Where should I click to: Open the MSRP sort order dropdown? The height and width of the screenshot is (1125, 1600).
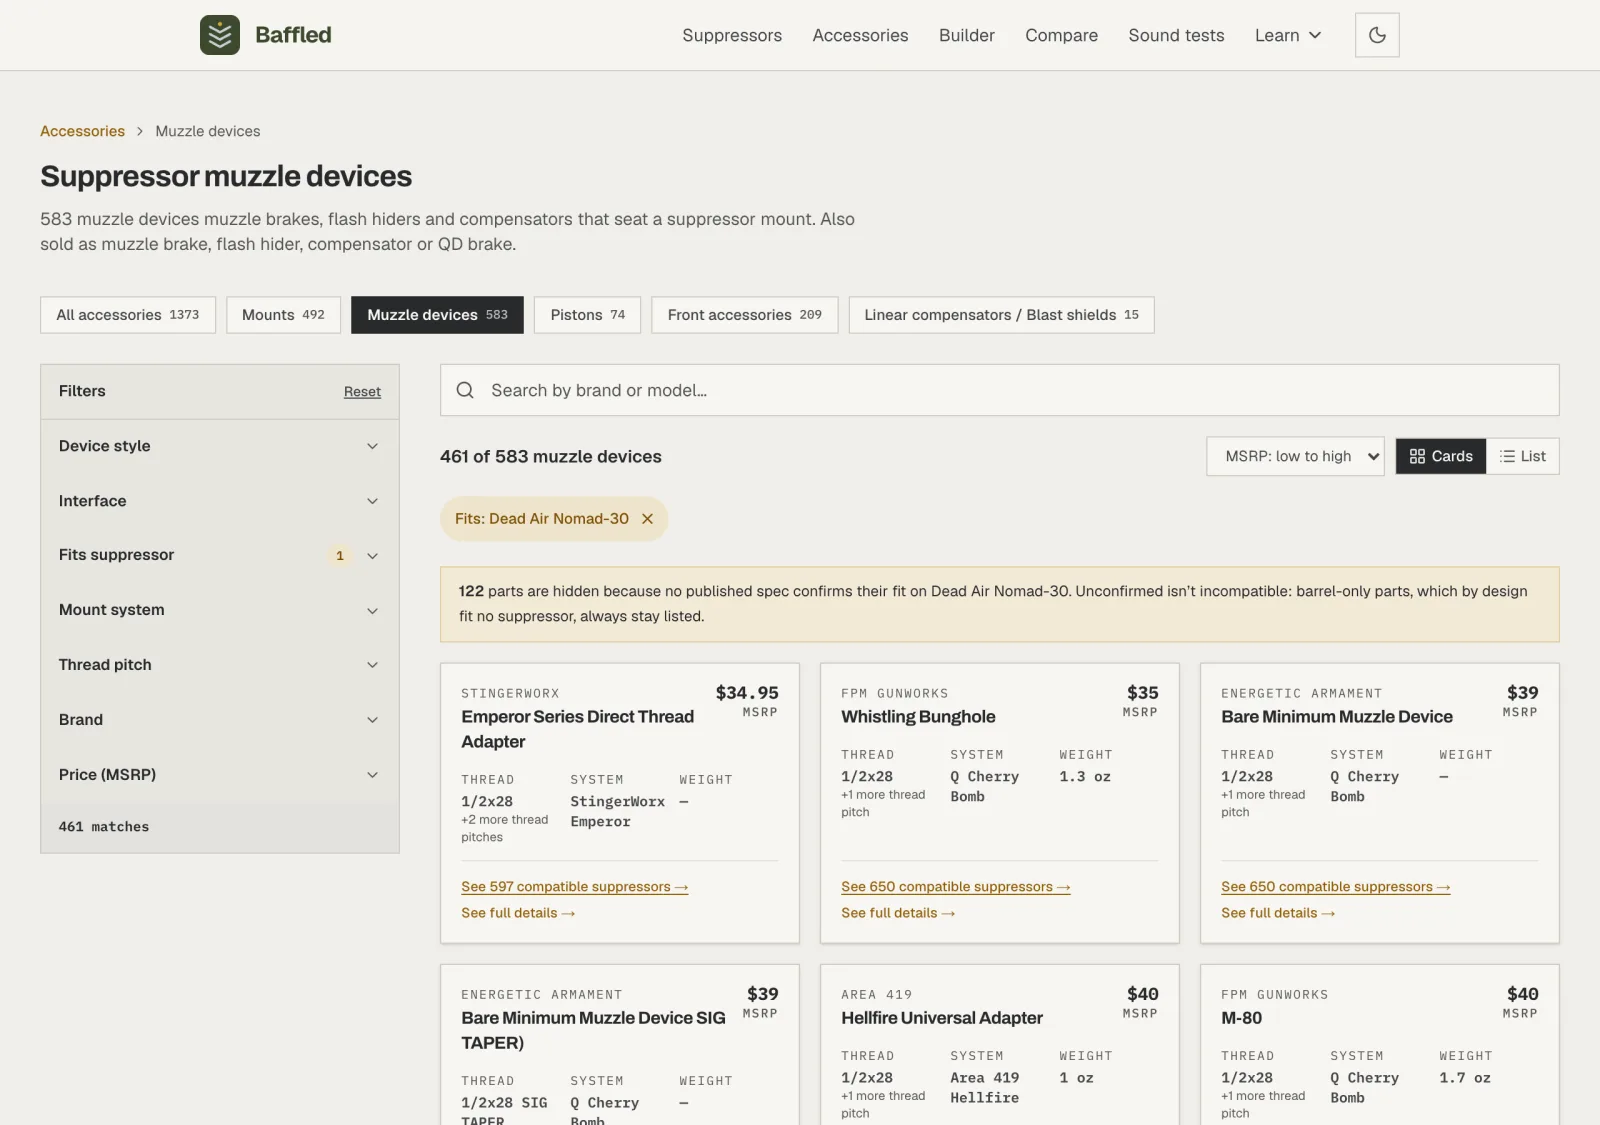(1296, 456)
